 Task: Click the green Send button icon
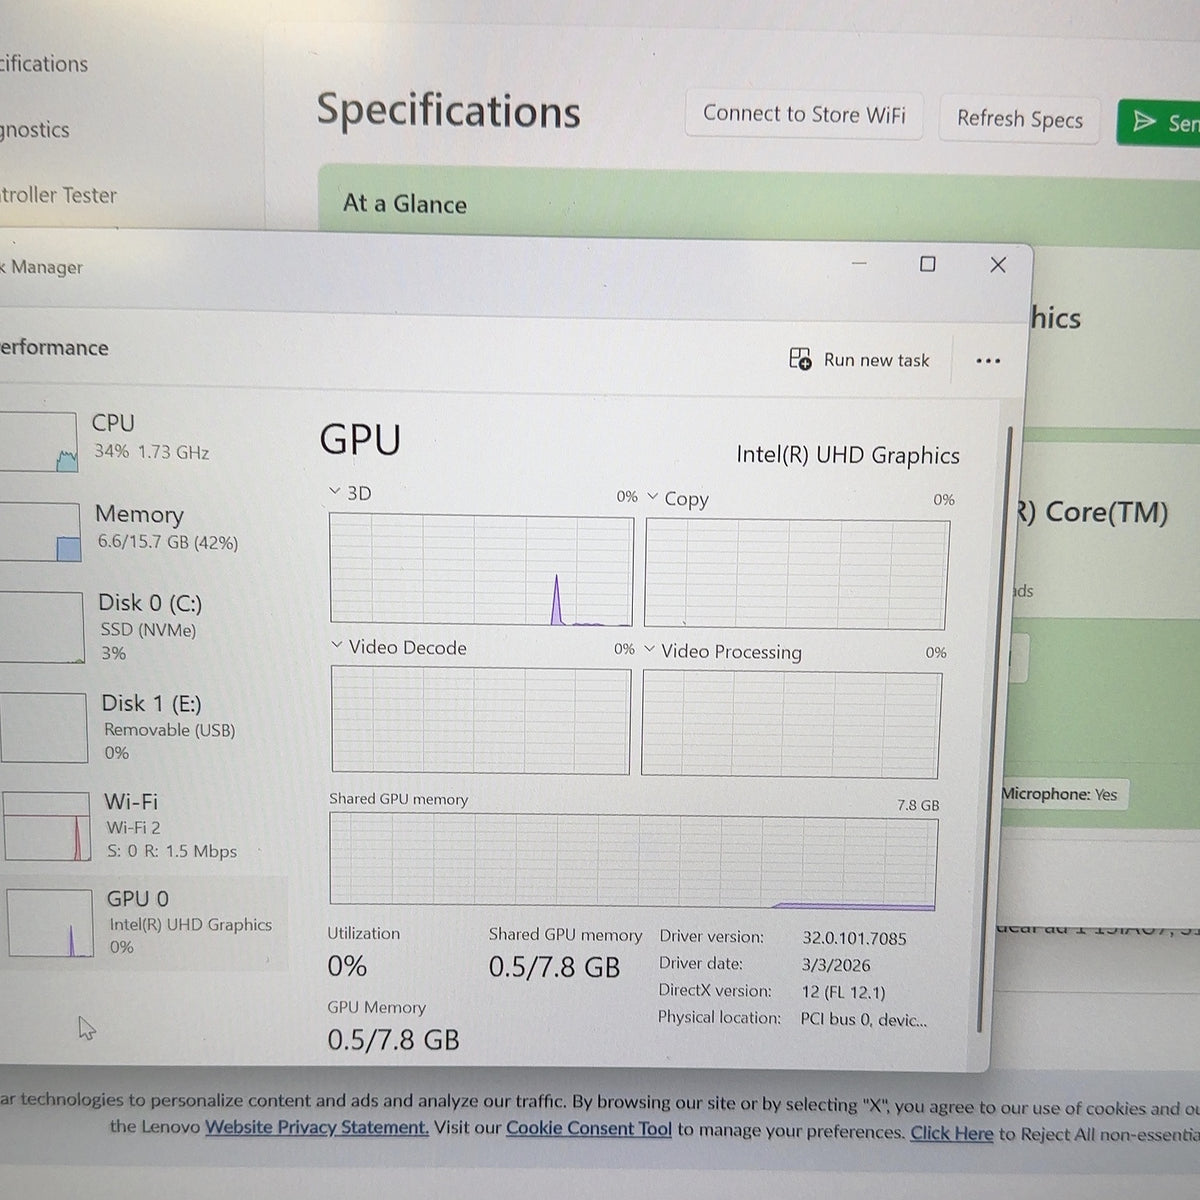(1144, 122)
